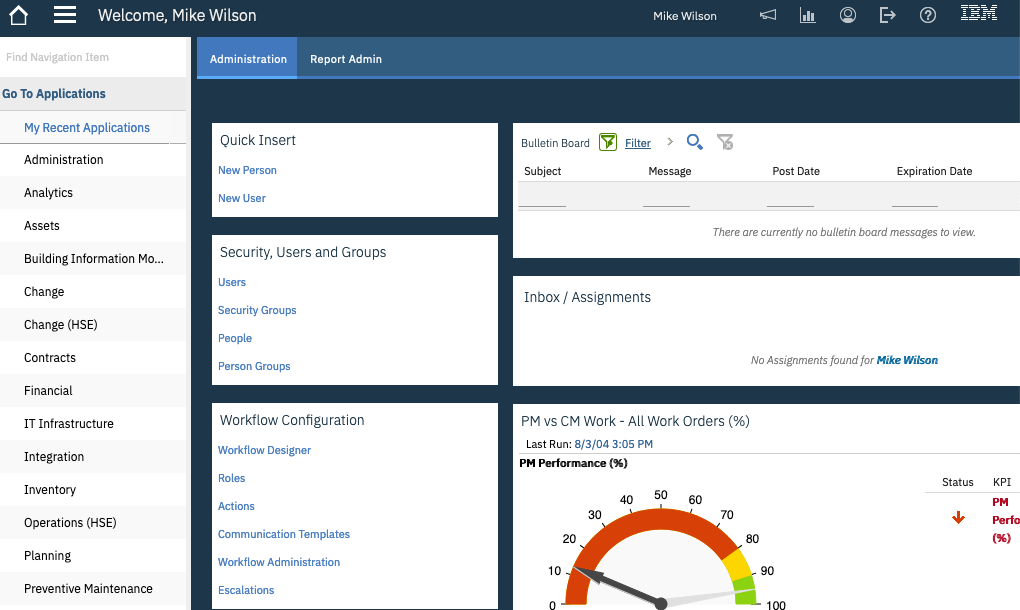The height and width of the screenshot is (610, 1020).
Task: Open the New Person link
Action: (x=247, y=170)
